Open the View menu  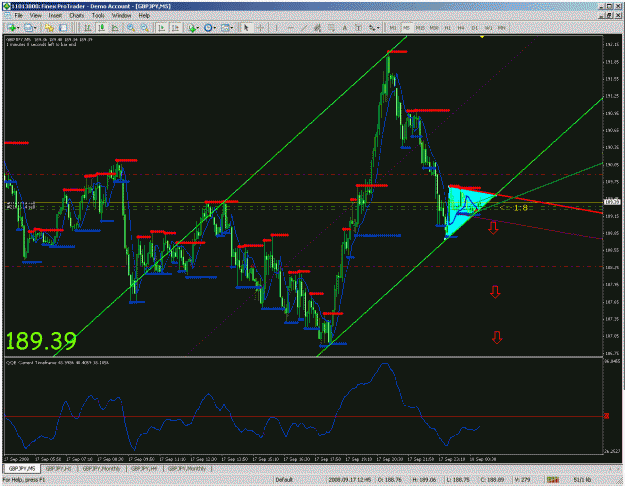tap(35, 16)
